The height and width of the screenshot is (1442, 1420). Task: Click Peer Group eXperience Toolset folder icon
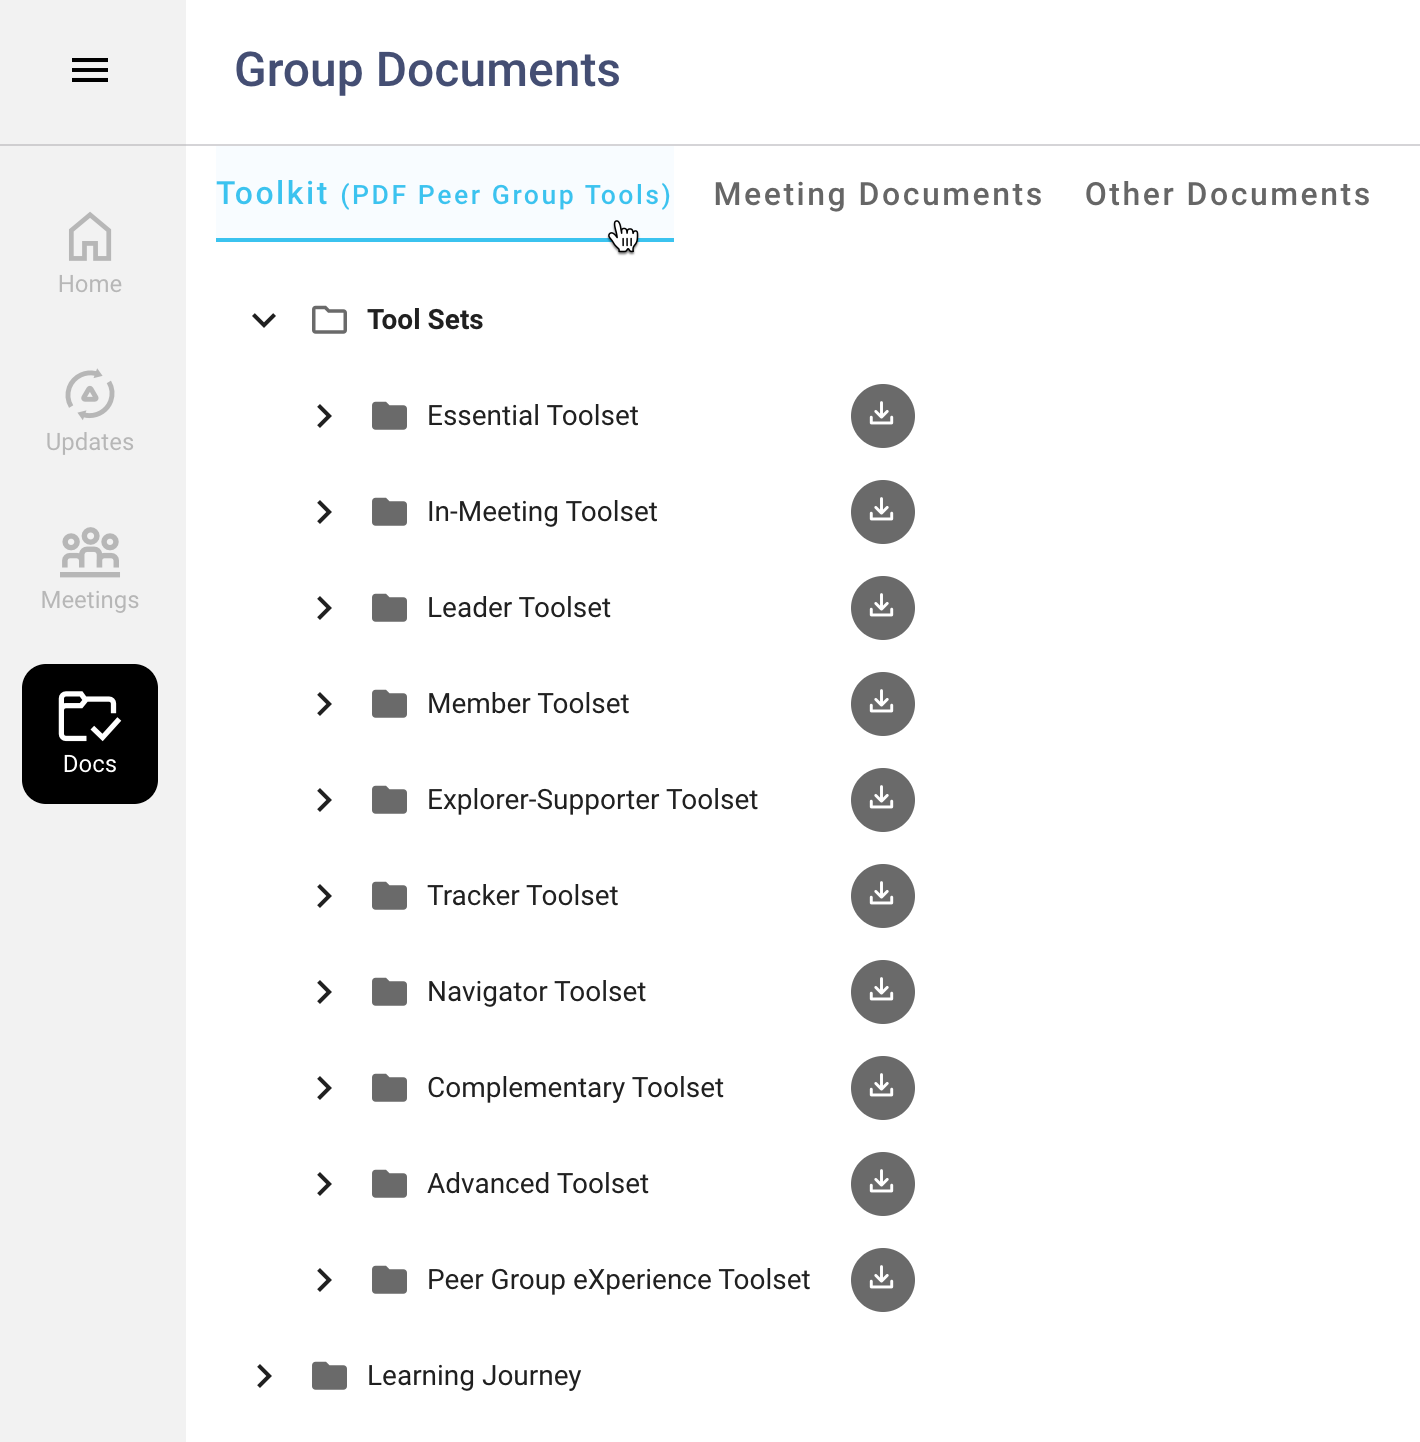389,1280
